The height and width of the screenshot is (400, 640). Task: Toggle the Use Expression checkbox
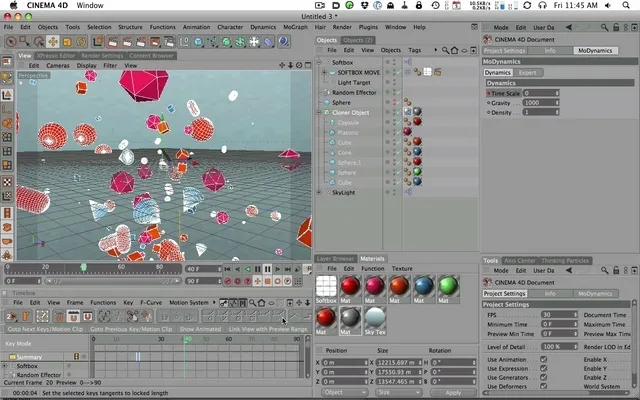(543, 368)
